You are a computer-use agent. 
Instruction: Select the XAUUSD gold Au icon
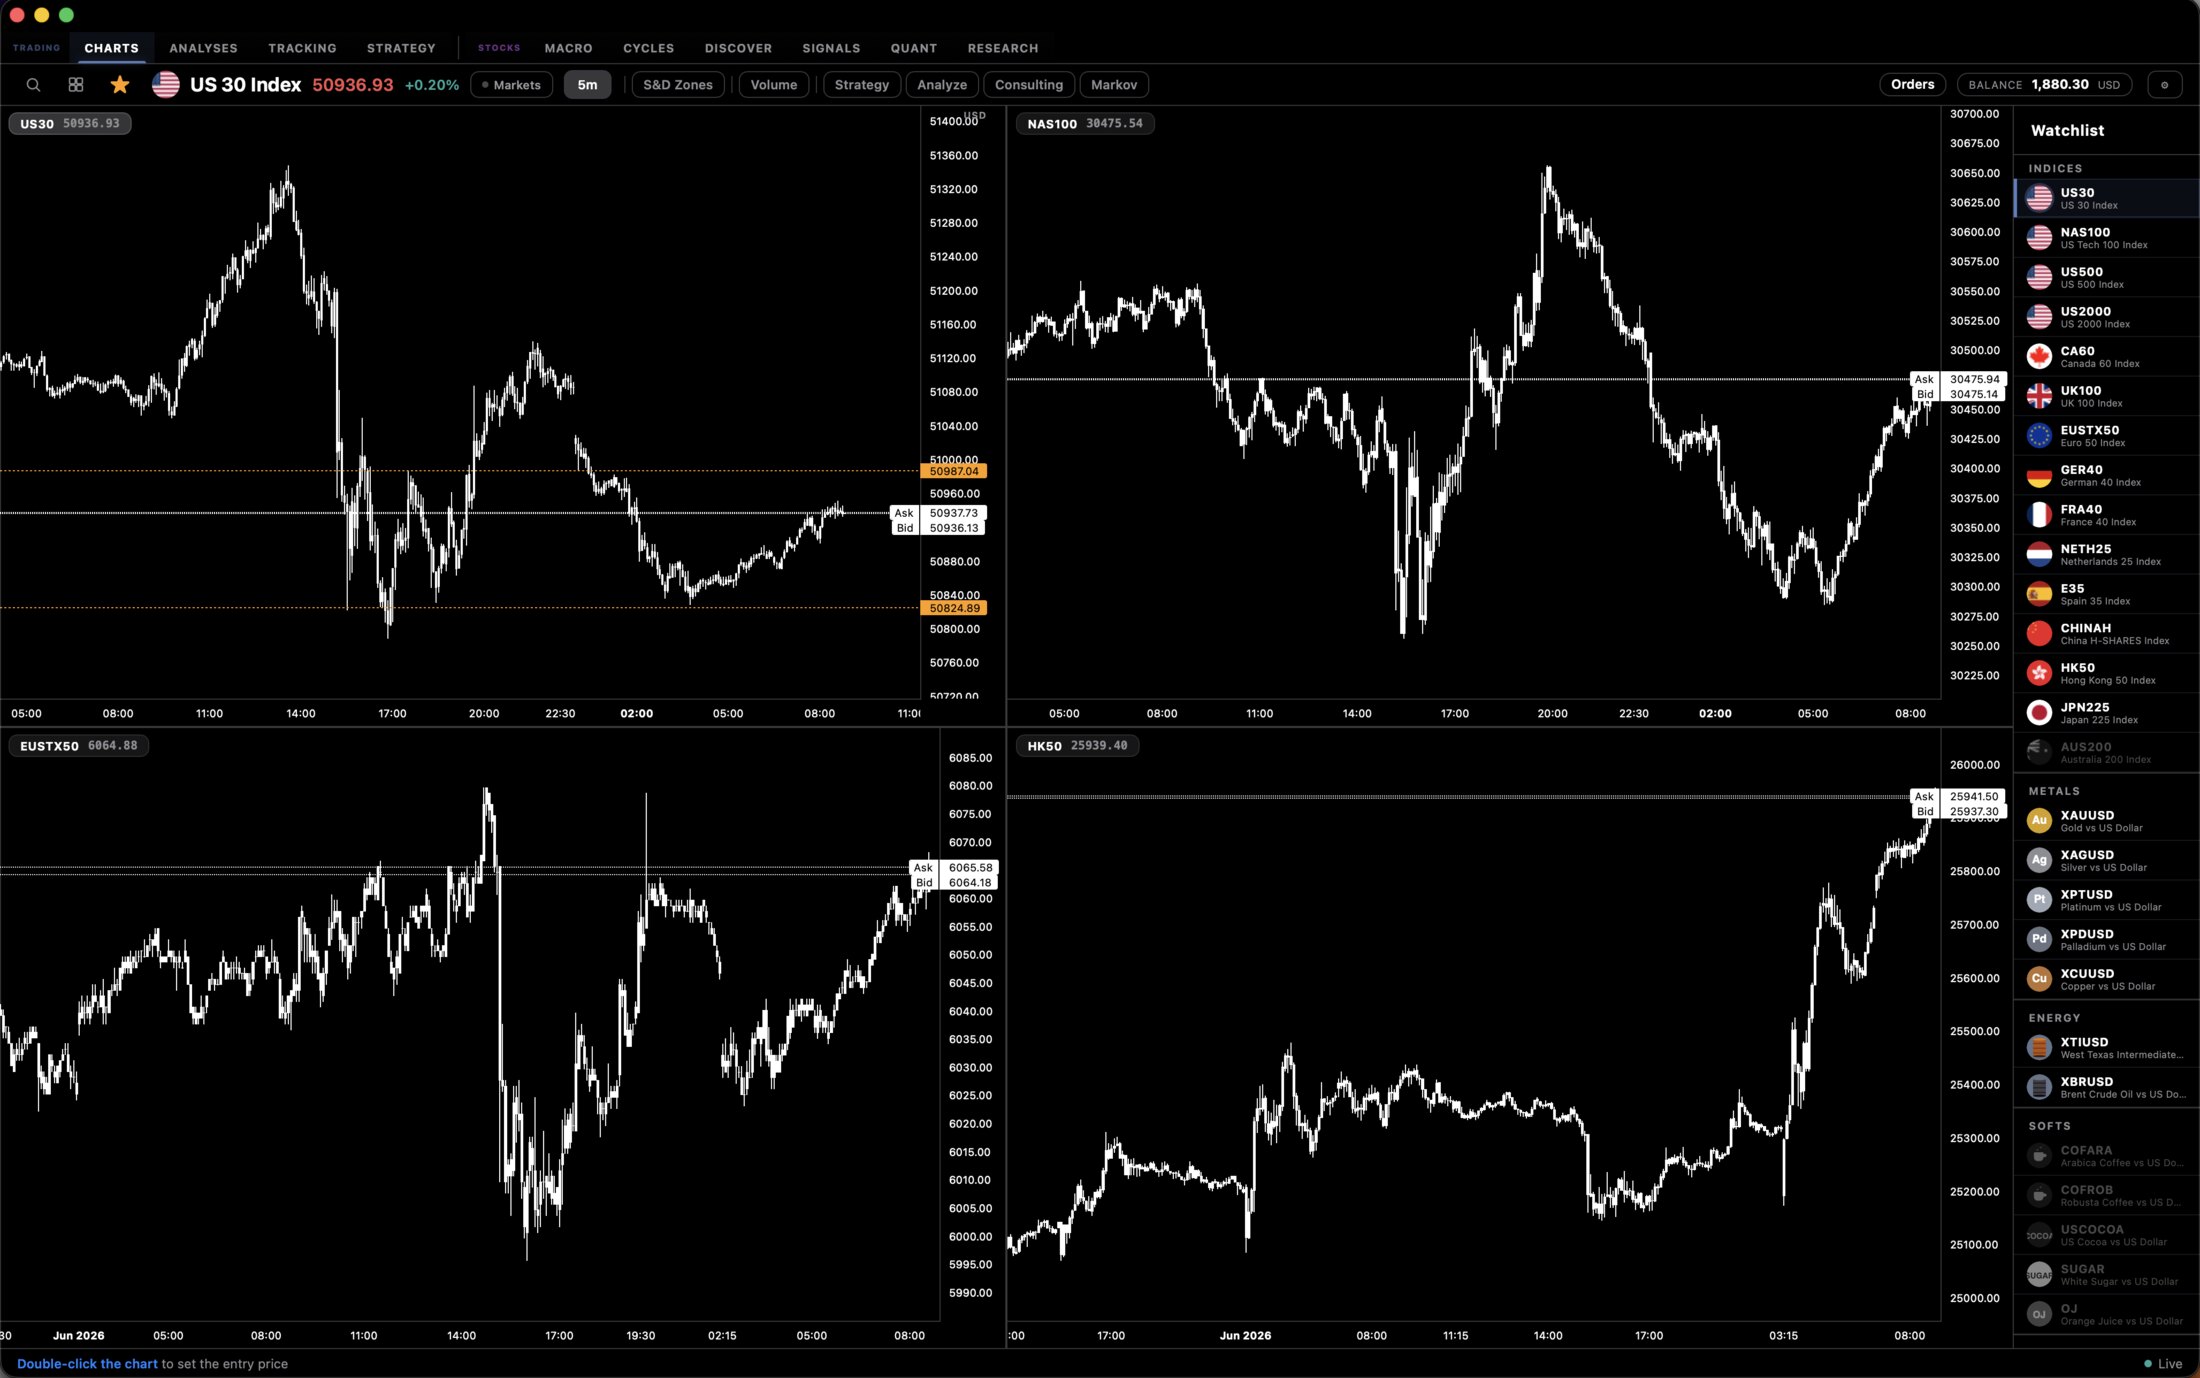click(2039, 821)
